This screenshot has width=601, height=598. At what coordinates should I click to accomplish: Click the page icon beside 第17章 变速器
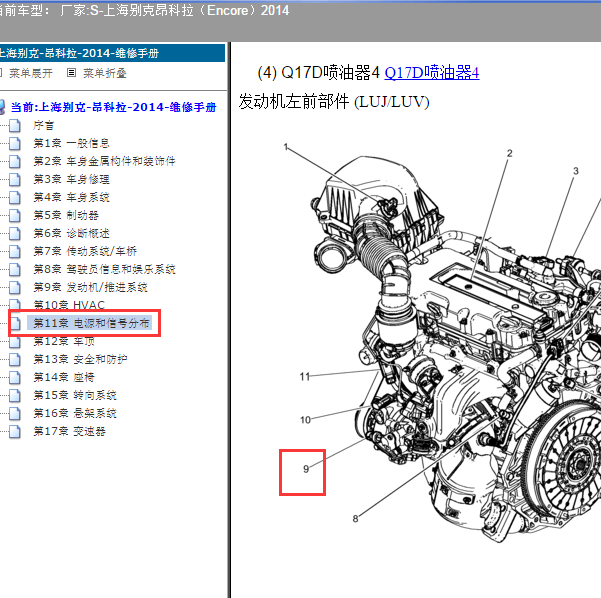[x=15, y=431]
